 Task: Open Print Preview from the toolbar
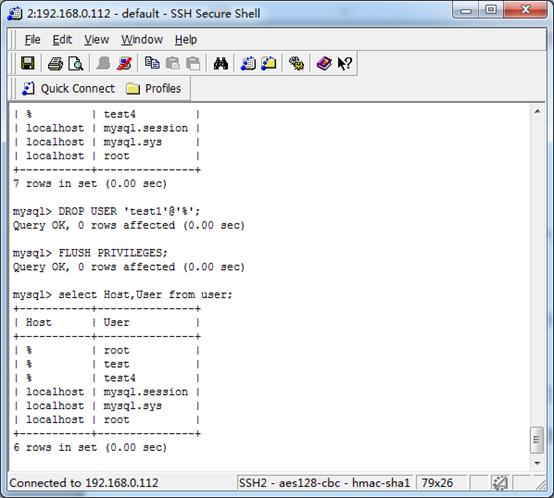point(76,64)
